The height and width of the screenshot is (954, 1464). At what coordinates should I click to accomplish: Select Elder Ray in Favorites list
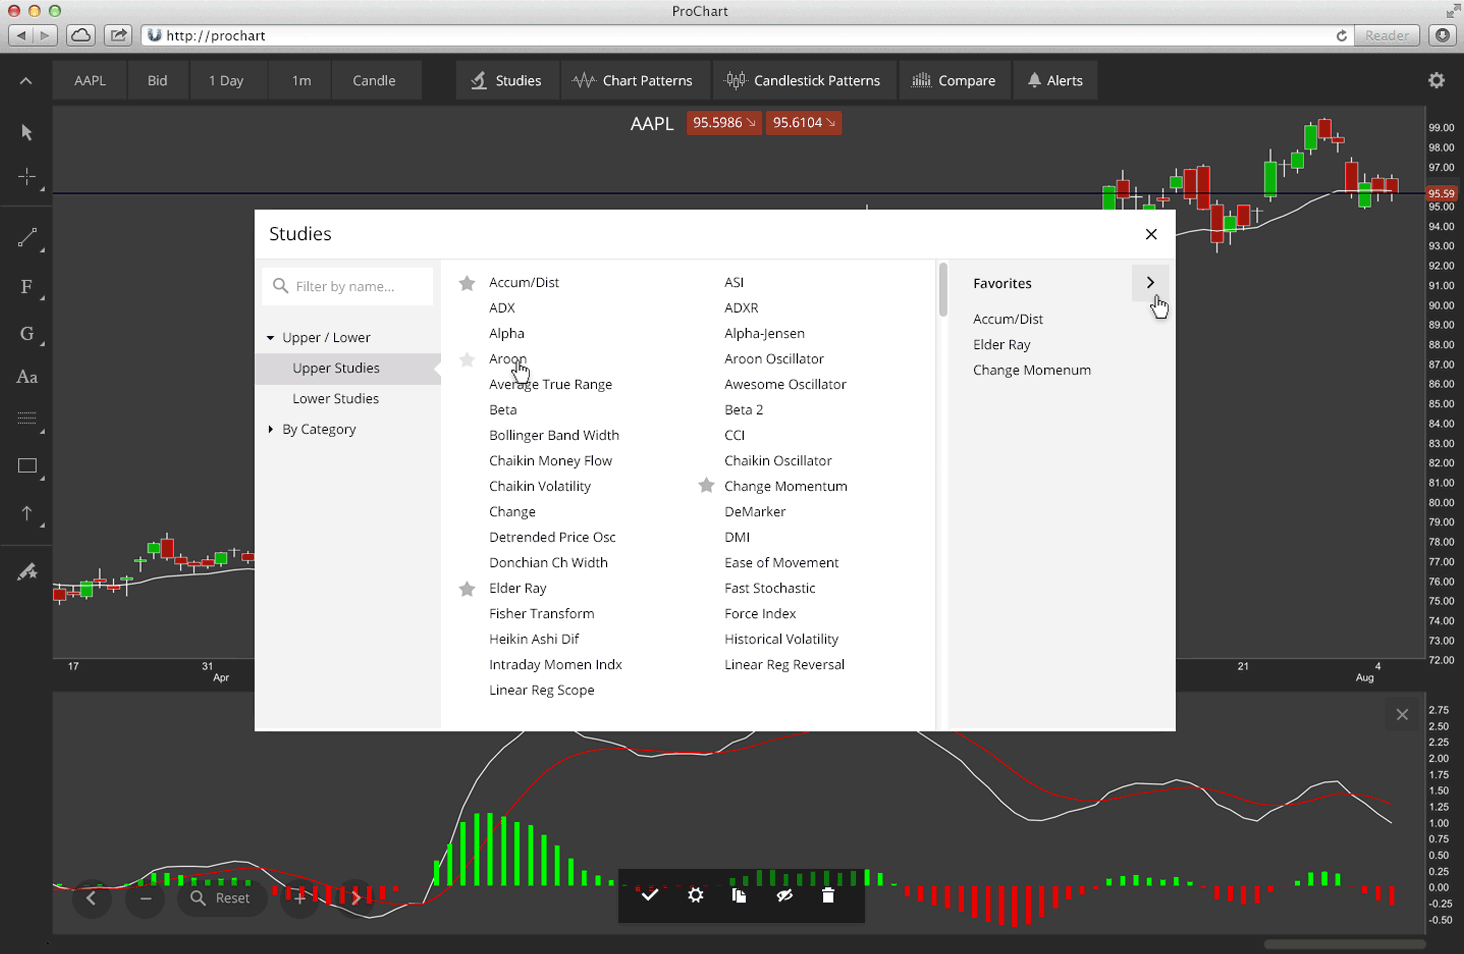click(x=1001, y=345)
